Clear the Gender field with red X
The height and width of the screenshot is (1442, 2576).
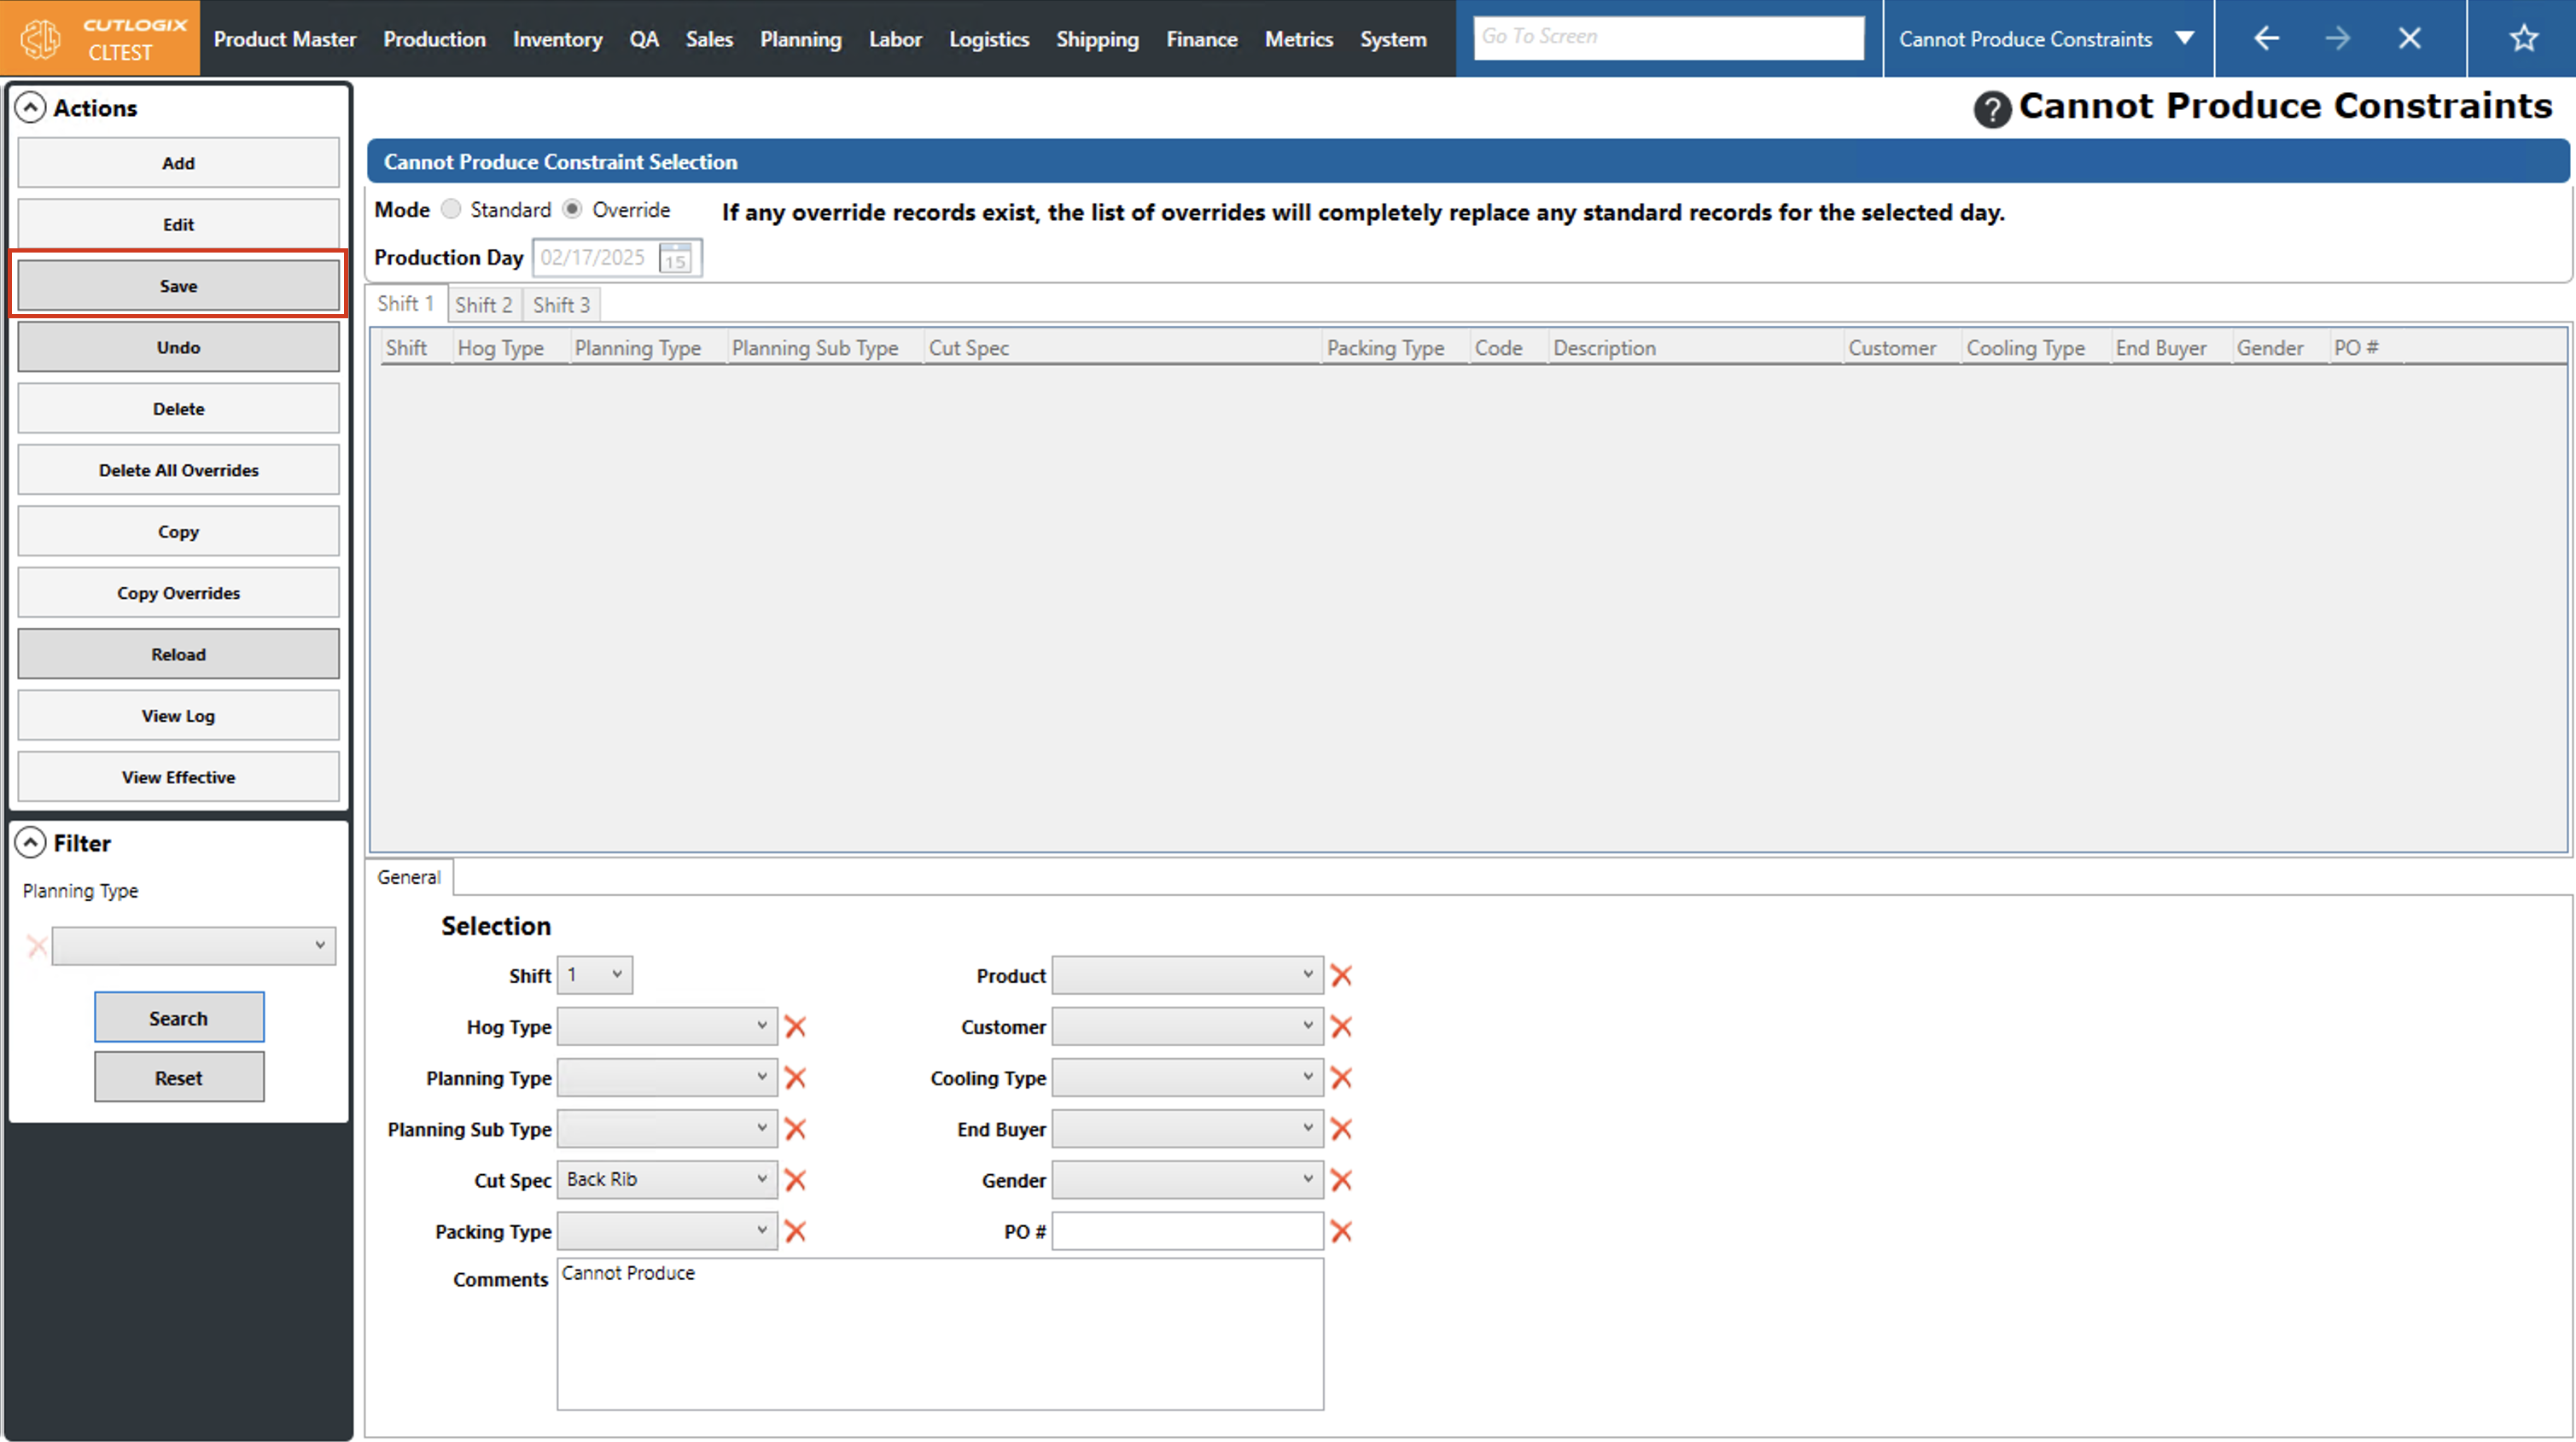click(x=1341, y=1180)
